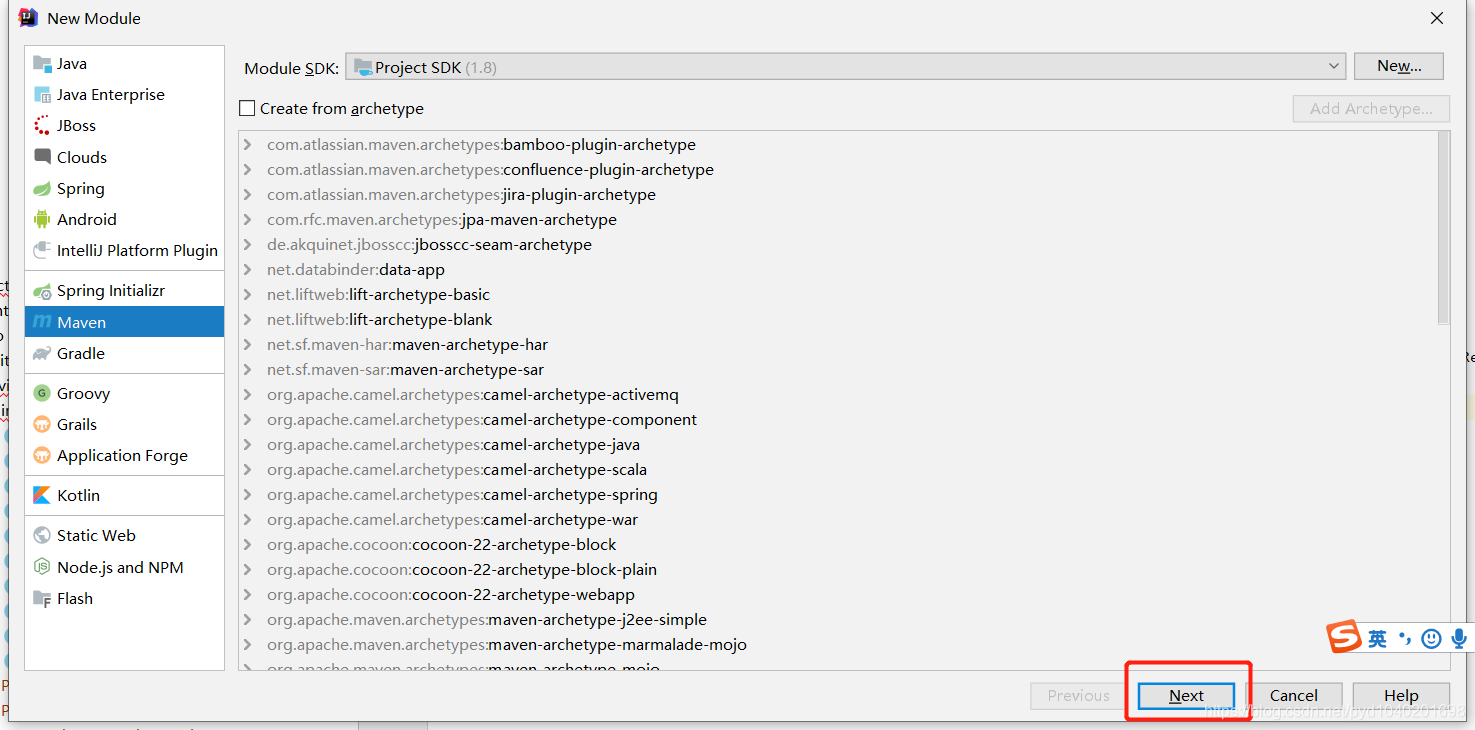
Task: Expand net.databinder data-app entry
Action: (x=248, y=270)
